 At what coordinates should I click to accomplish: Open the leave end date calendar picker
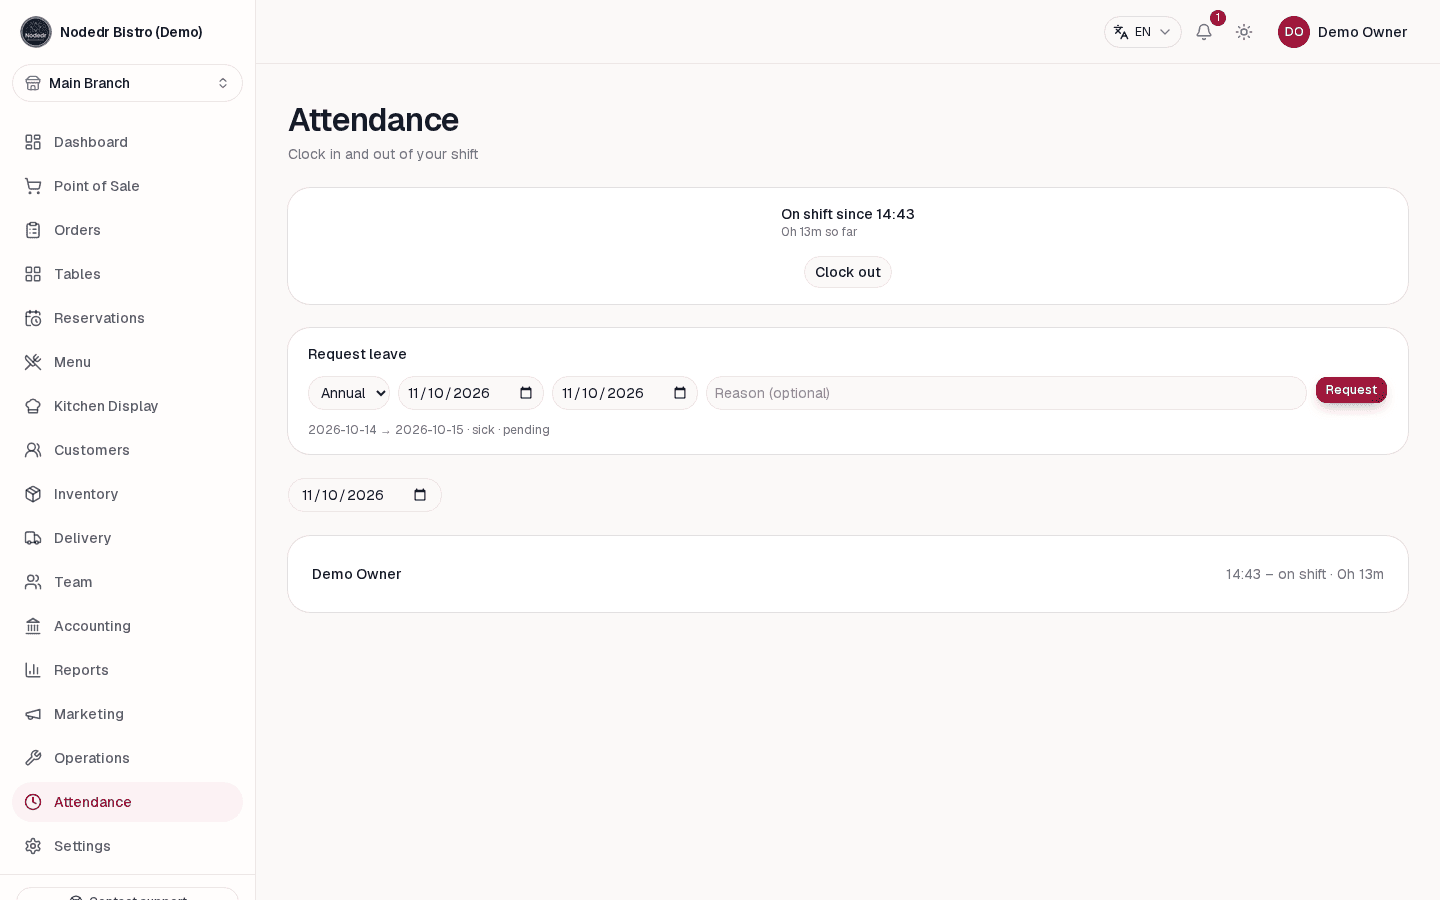click(x=680, y=393)
